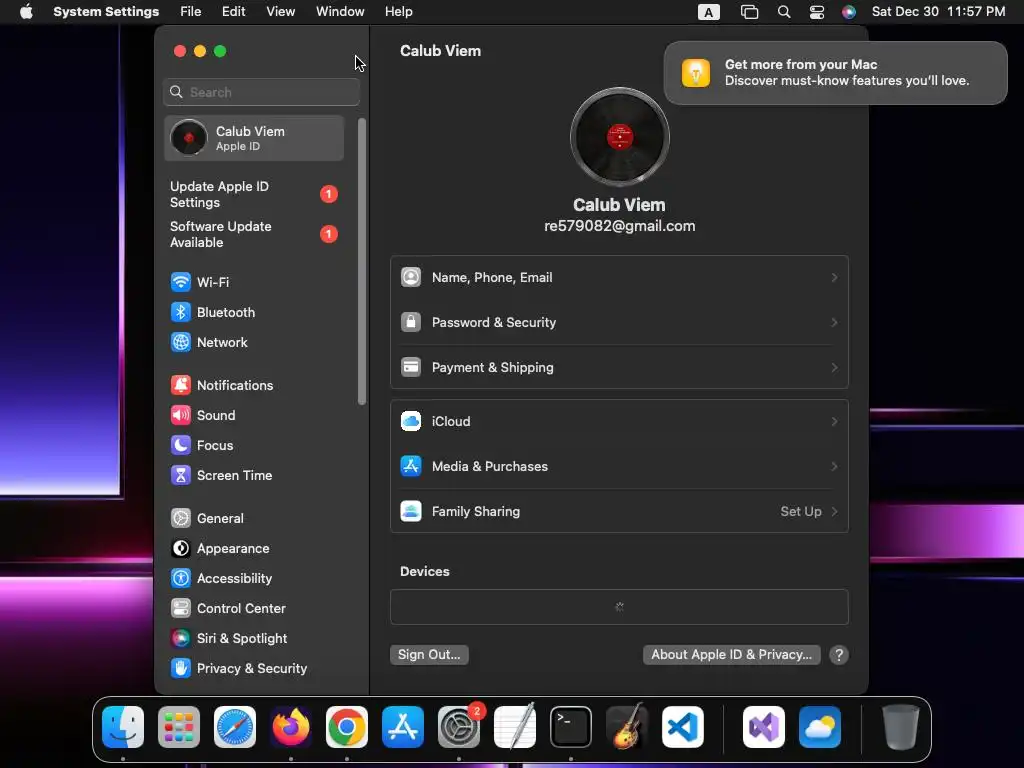Launch Finder from the Dock

123,727
